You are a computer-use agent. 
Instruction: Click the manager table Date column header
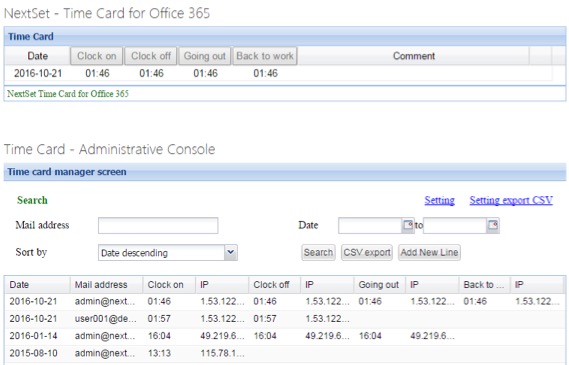tap(38, 285)
